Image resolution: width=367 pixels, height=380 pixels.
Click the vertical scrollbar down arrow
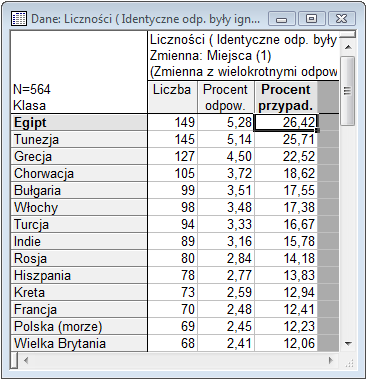click(348, 343)
